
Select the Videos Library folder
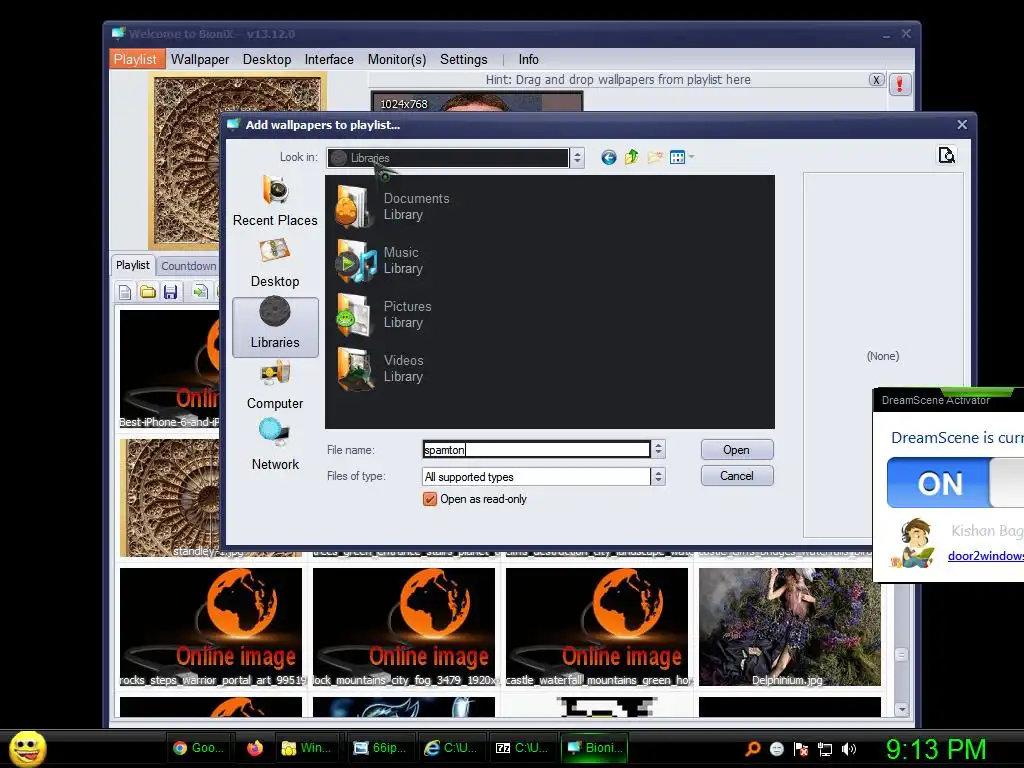379,368
